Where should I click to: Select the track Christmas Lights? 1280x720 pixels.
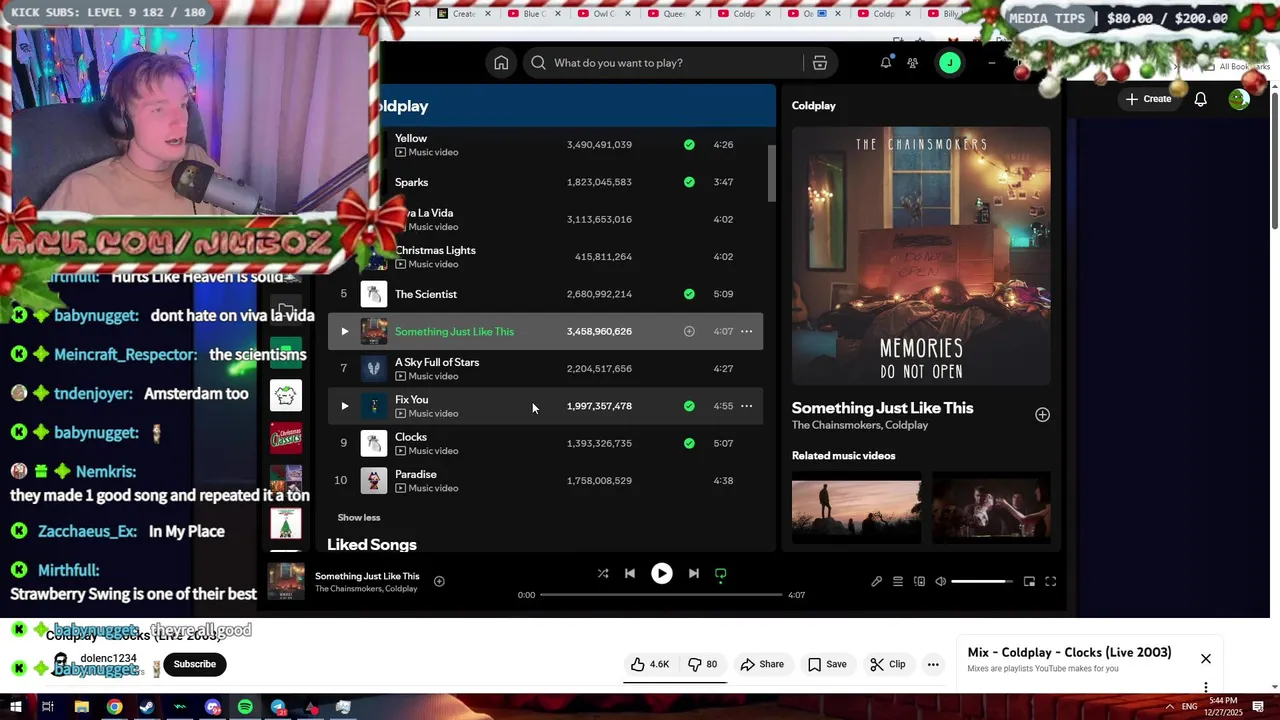click(x=435, y=250)
